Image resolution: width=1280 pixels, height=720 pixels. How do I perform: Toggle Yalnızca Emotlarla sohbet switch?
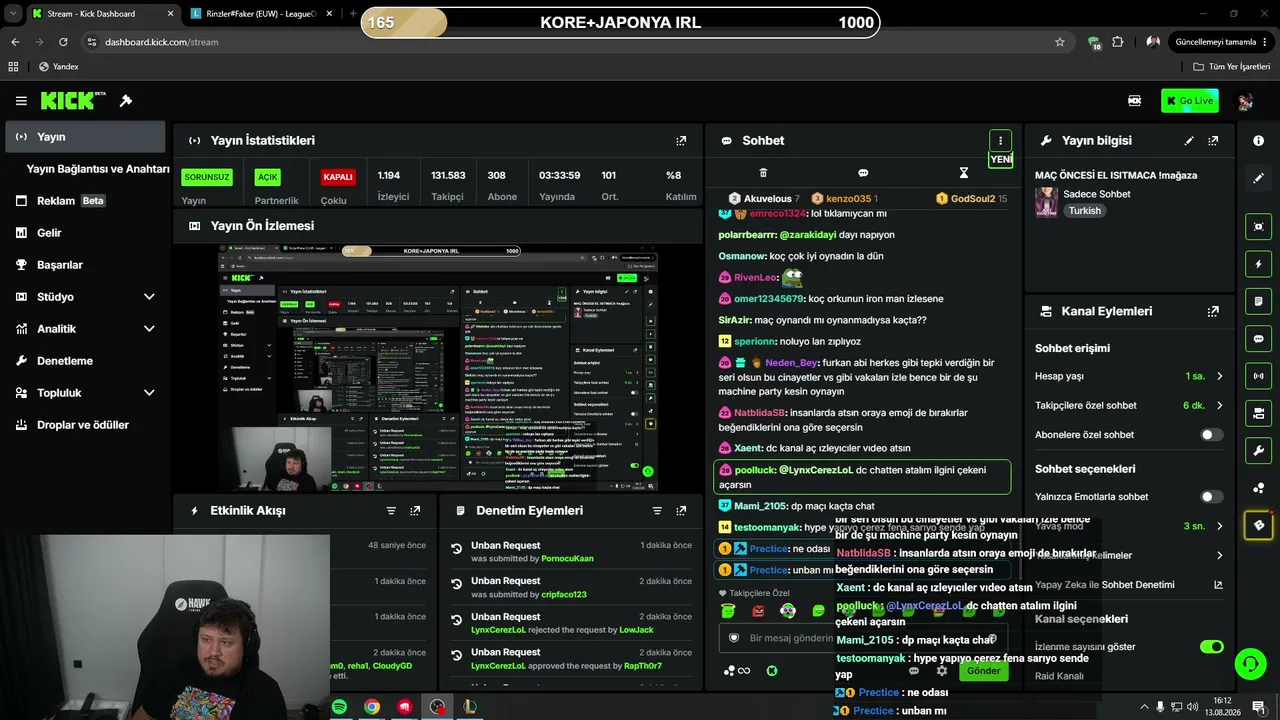(1212, 497)
